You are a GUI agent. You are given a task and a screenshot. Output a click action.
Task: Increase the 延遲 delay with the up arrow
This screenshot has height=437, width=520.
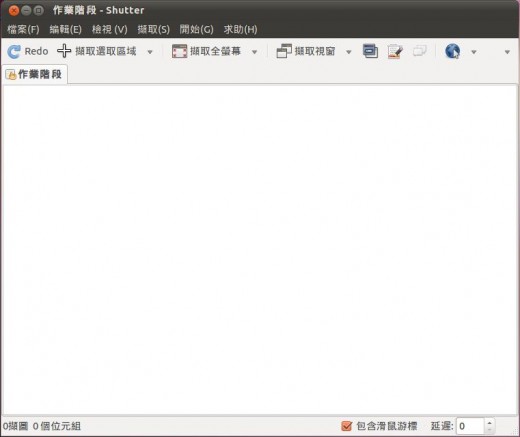point(489,423)
